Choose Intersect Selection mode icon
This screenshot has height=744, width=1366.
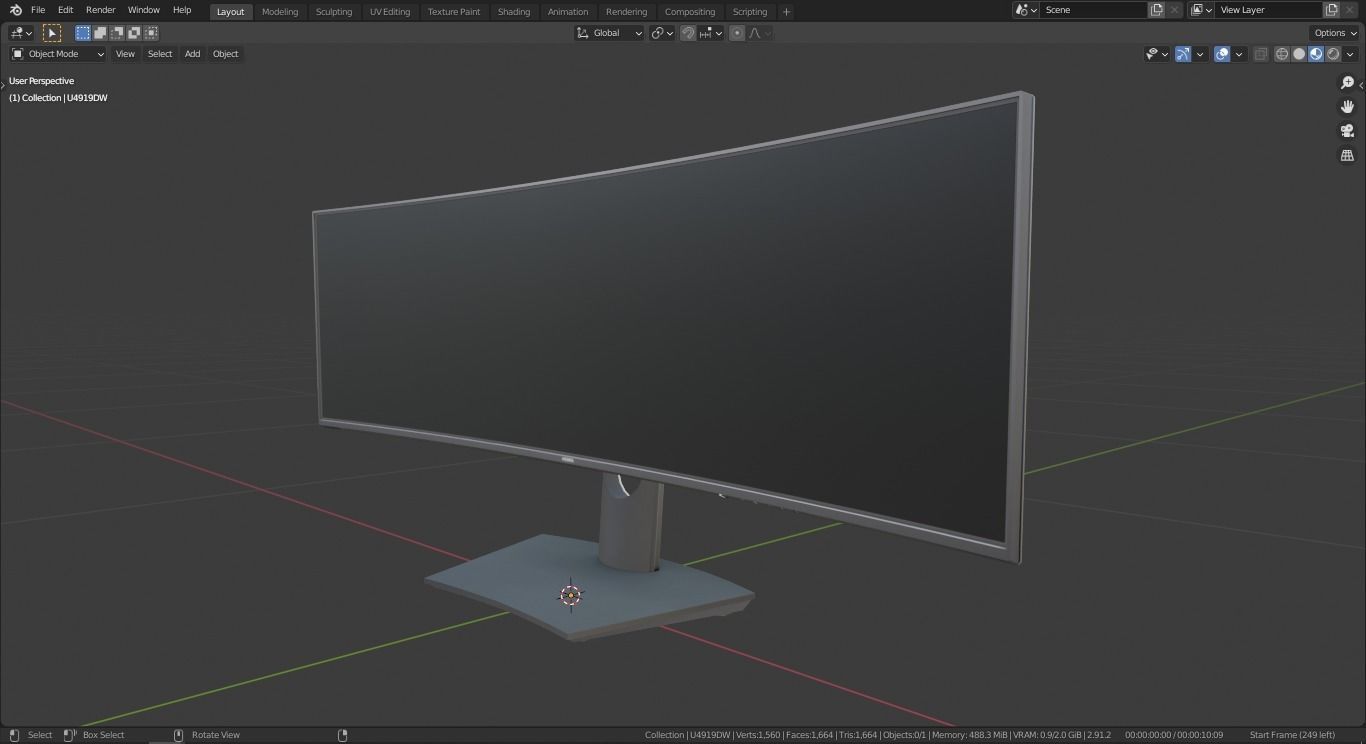point(151,33)
